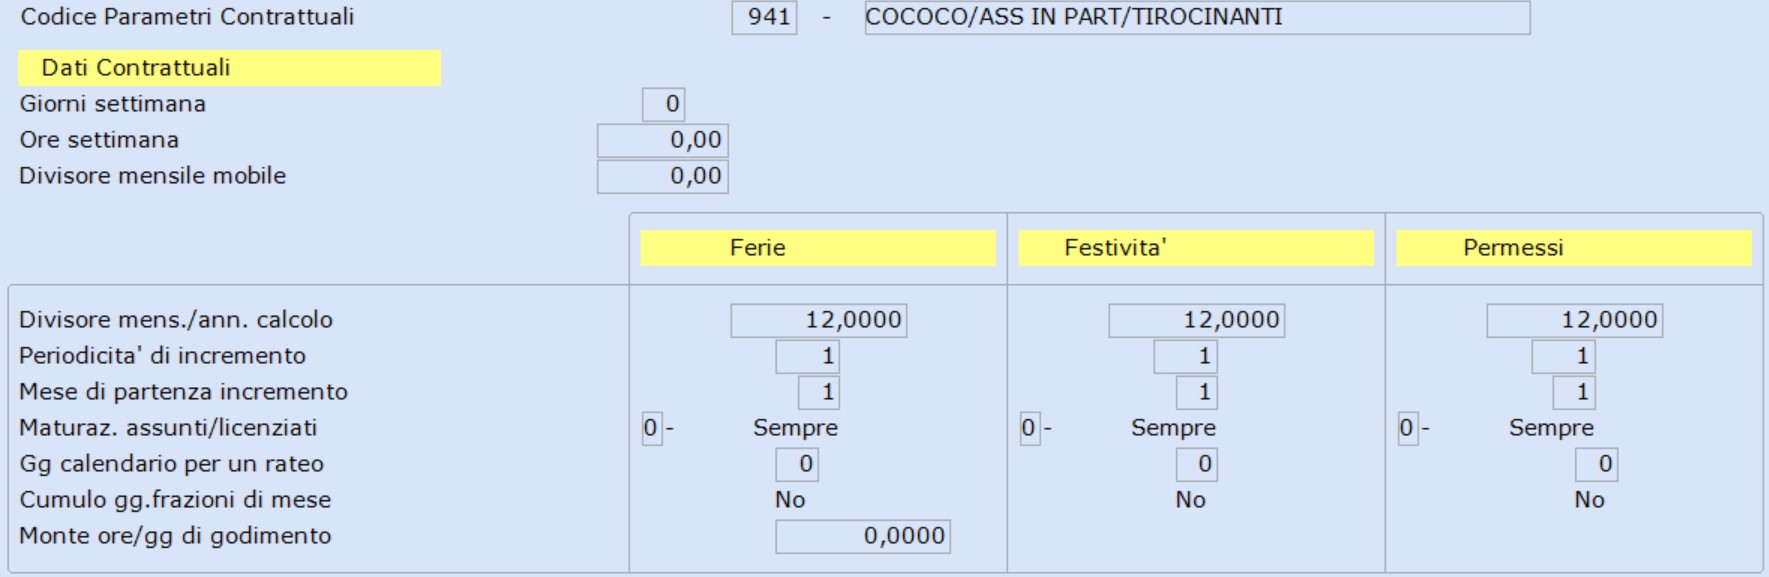This screenshot has height=577, width=1769.
Task: Click the Ferie Maturaz. assunti/licenziati code field
Action: pyautogui.click(x=652, y=428)
